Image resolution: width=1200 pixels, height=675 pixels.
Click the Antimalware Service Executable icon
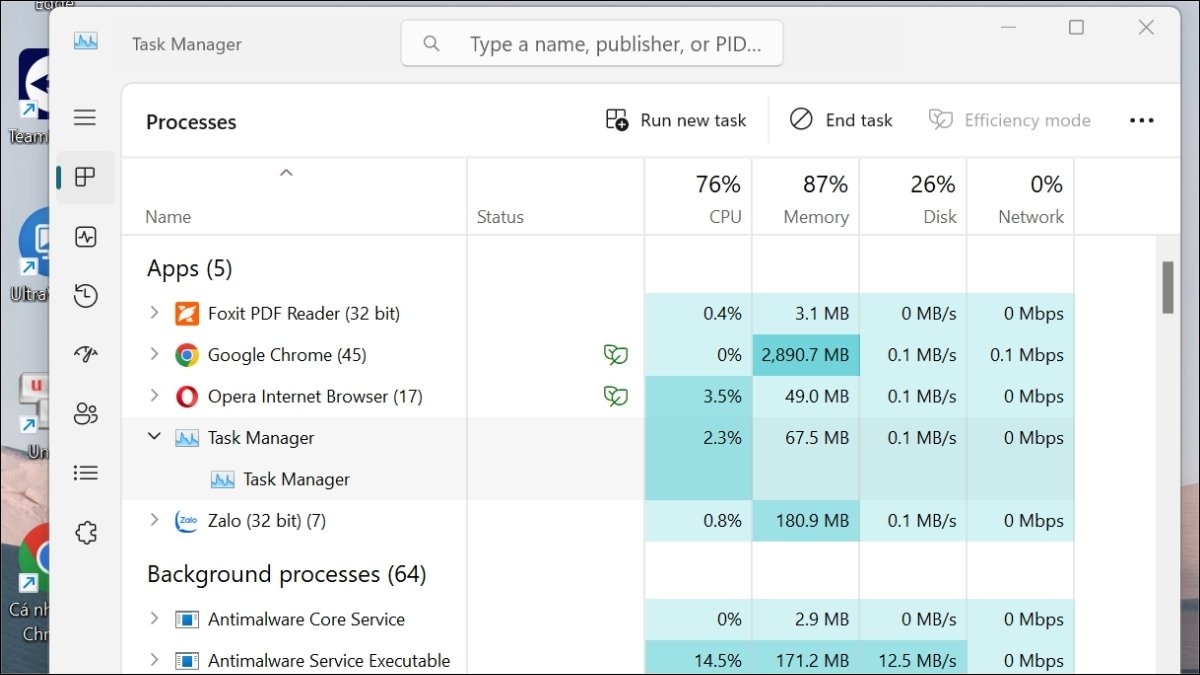187,661
